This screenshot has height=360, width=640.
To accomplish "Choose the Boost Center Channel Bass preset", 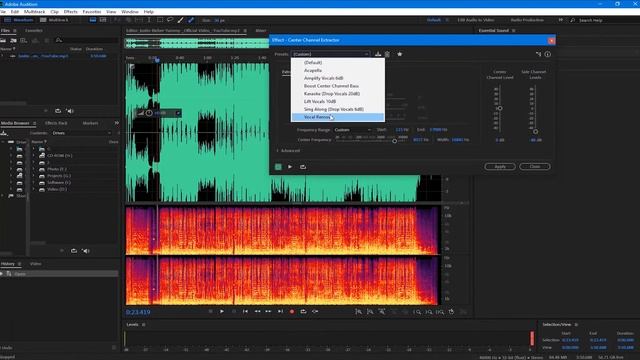I will click(x=338, y=86).
